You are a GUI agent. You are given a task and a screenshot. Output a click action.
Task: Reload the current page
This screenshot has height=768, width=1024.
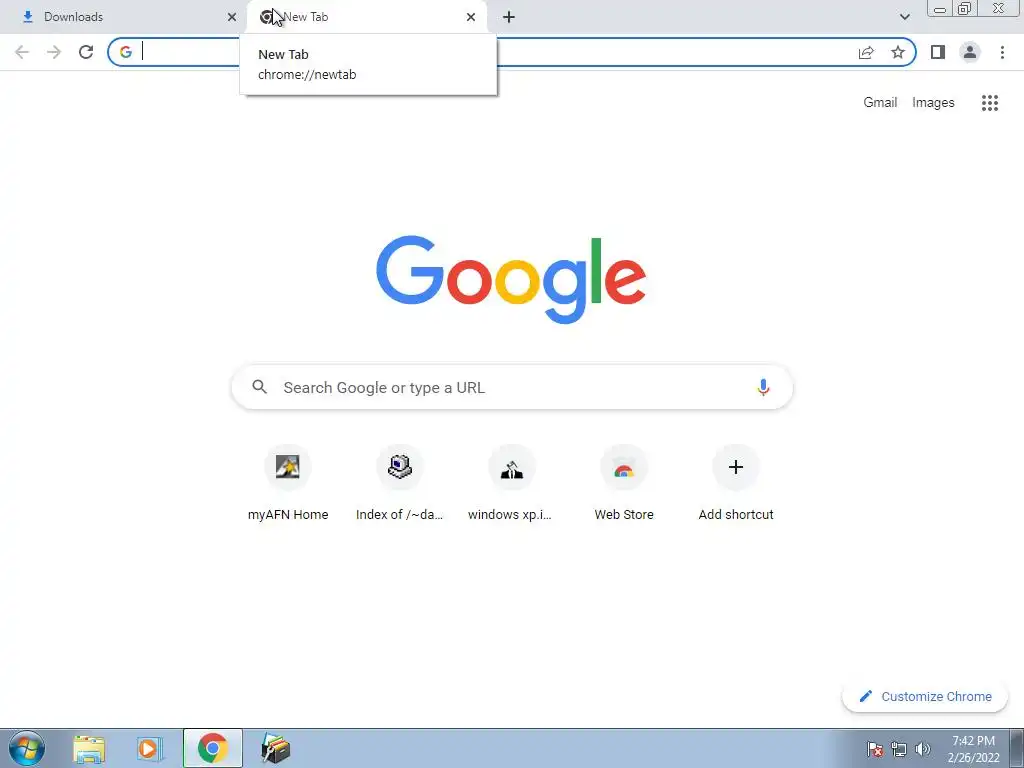[86, 52]
